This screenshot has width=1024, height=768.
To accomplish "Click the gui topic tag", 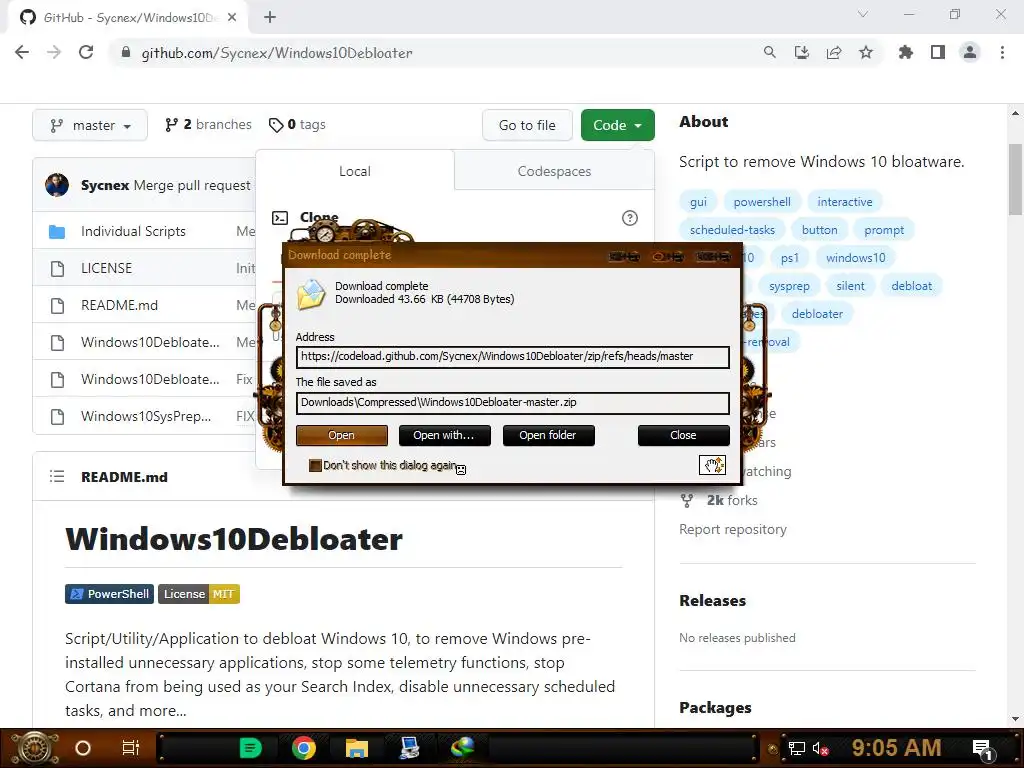I will pyautogui.click(x=698, y=202).
